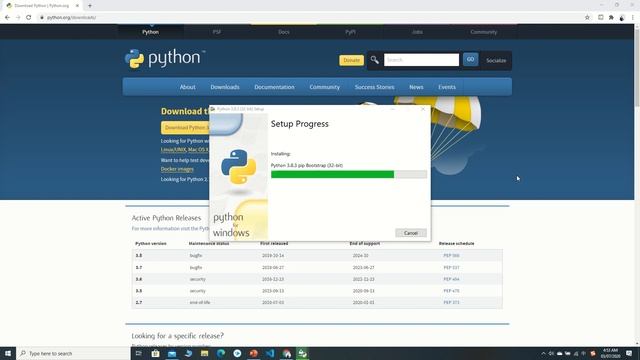Open the PEP link in the 2.7 row

click(451, 302)
